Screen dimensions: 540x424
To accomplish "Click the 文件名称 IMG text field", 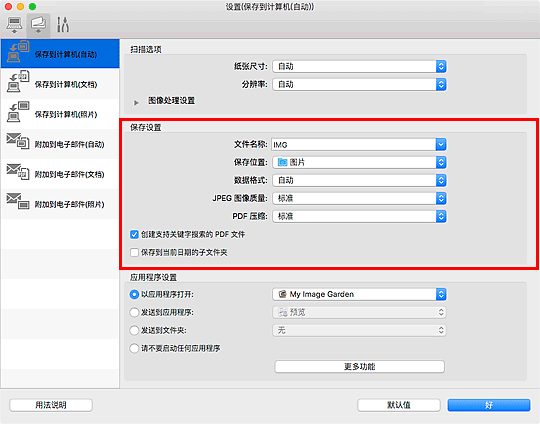I will point(353,145).
